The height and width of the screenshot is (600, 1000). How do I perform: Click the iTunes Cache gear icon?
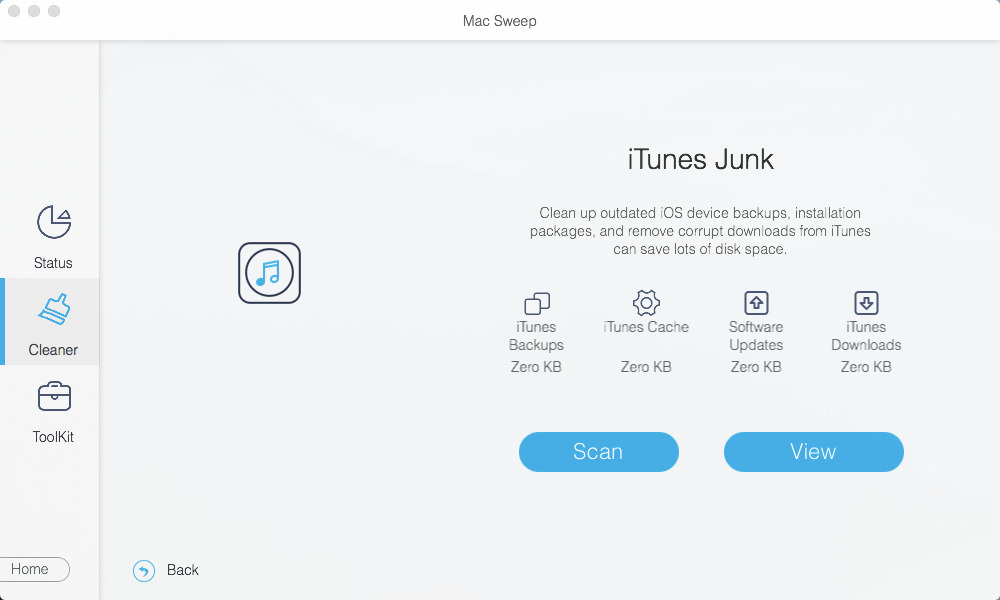(x=646, y=303)
